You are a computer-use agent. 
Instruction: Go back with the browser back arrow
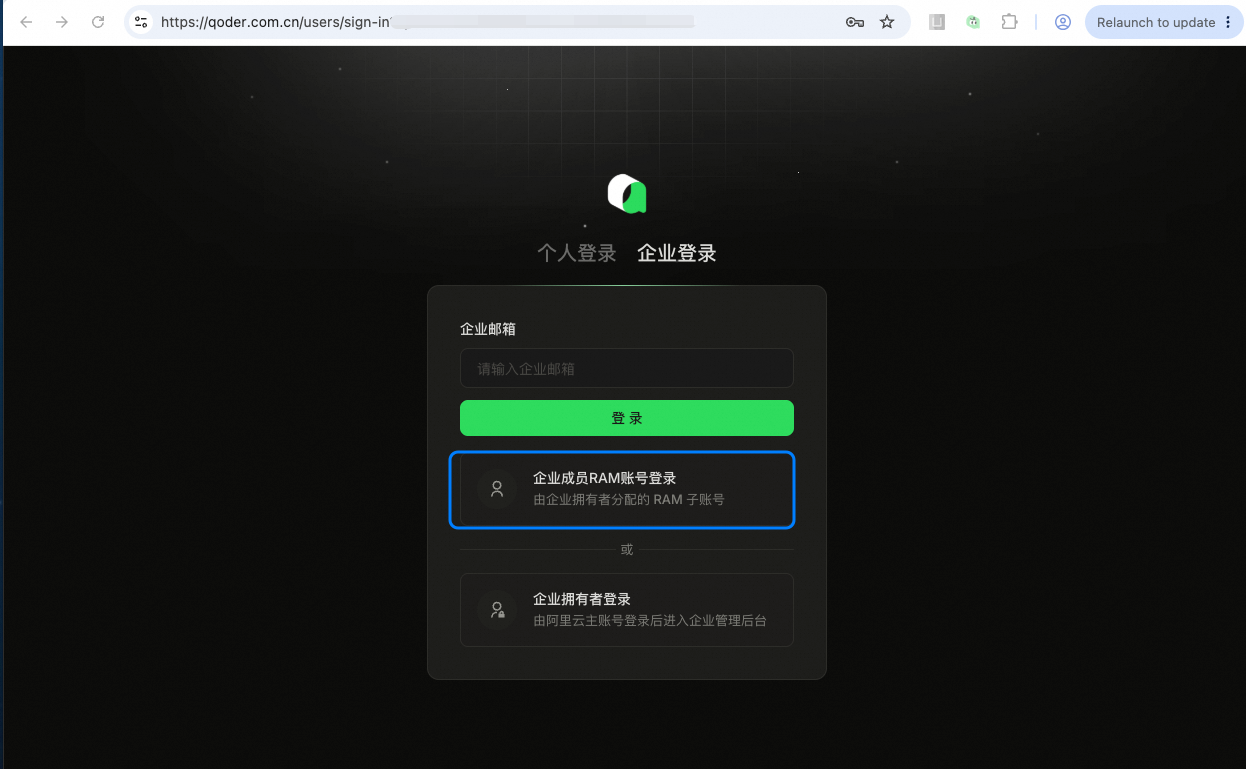click(27, 22)
